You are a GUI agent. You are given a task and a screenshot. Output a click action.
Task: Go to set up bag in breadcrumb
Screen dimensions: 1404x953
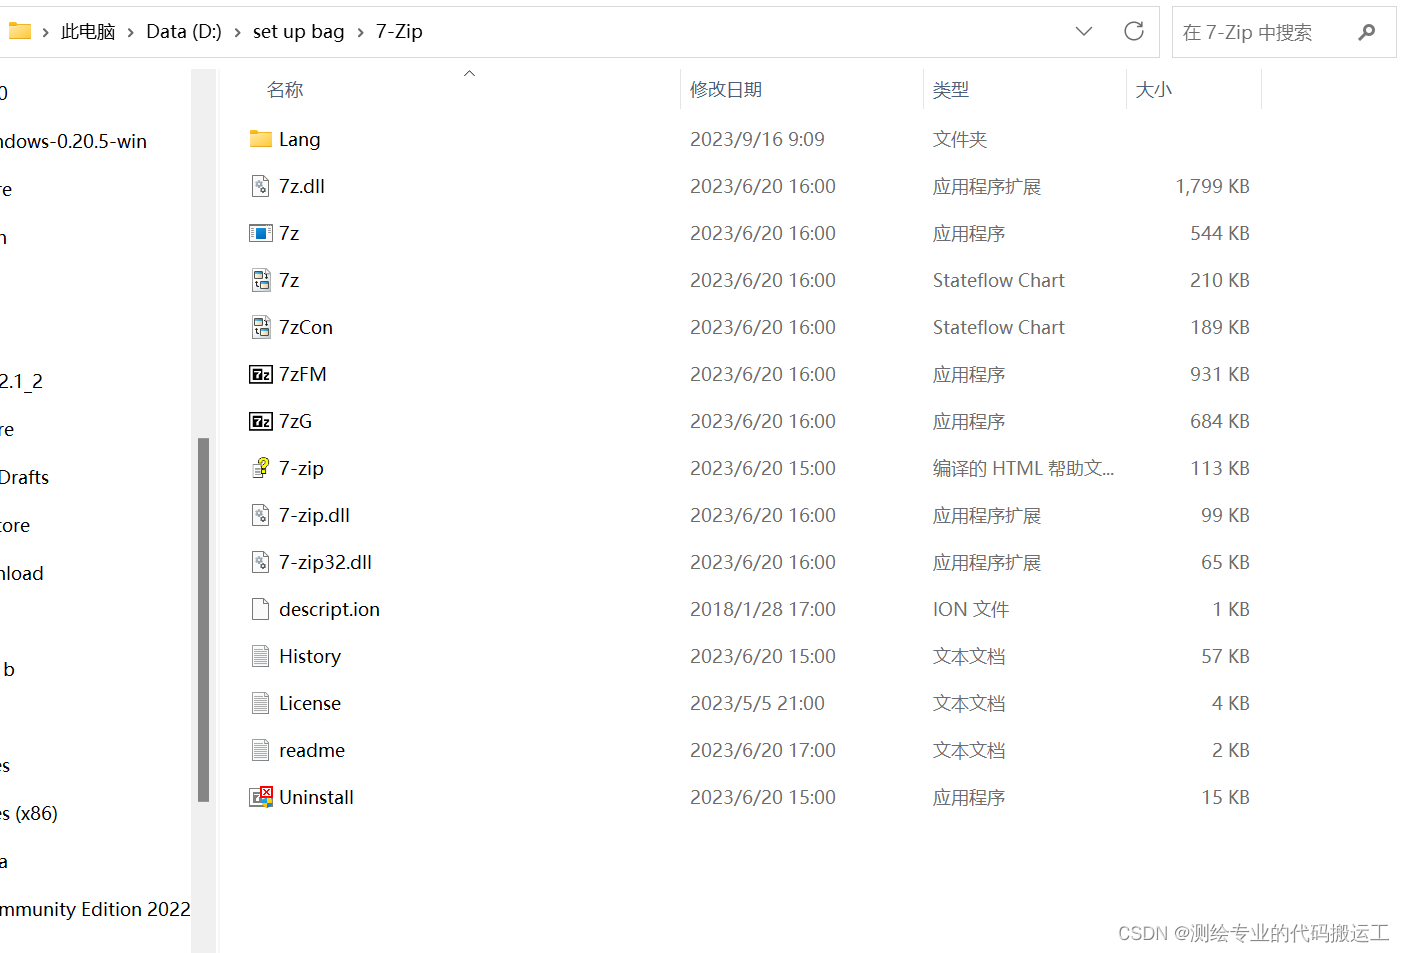(298, 32)
